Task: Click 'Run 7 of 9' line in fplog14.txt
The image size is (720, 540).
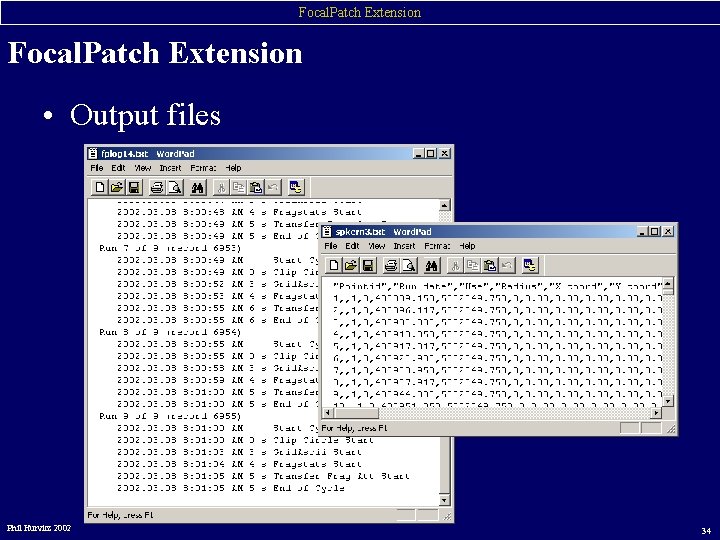Action: [x=170, y=248]
